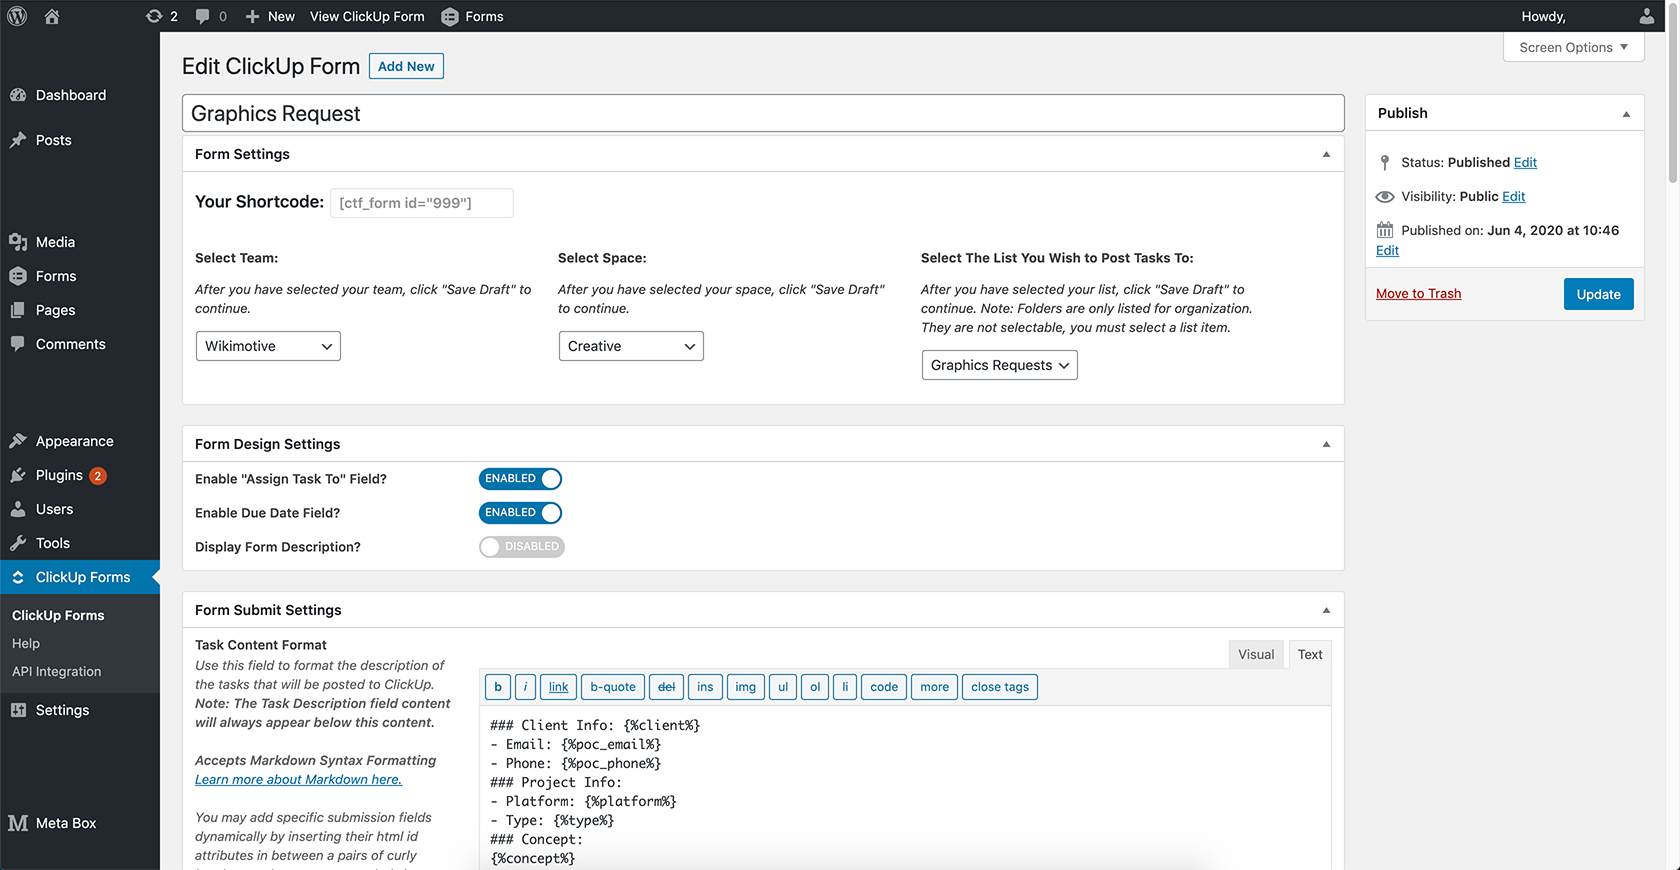Click the Appearance brush icon
Image resolution: width=1680 pixels, height=870 pixels.
click(x=18, y=441)
